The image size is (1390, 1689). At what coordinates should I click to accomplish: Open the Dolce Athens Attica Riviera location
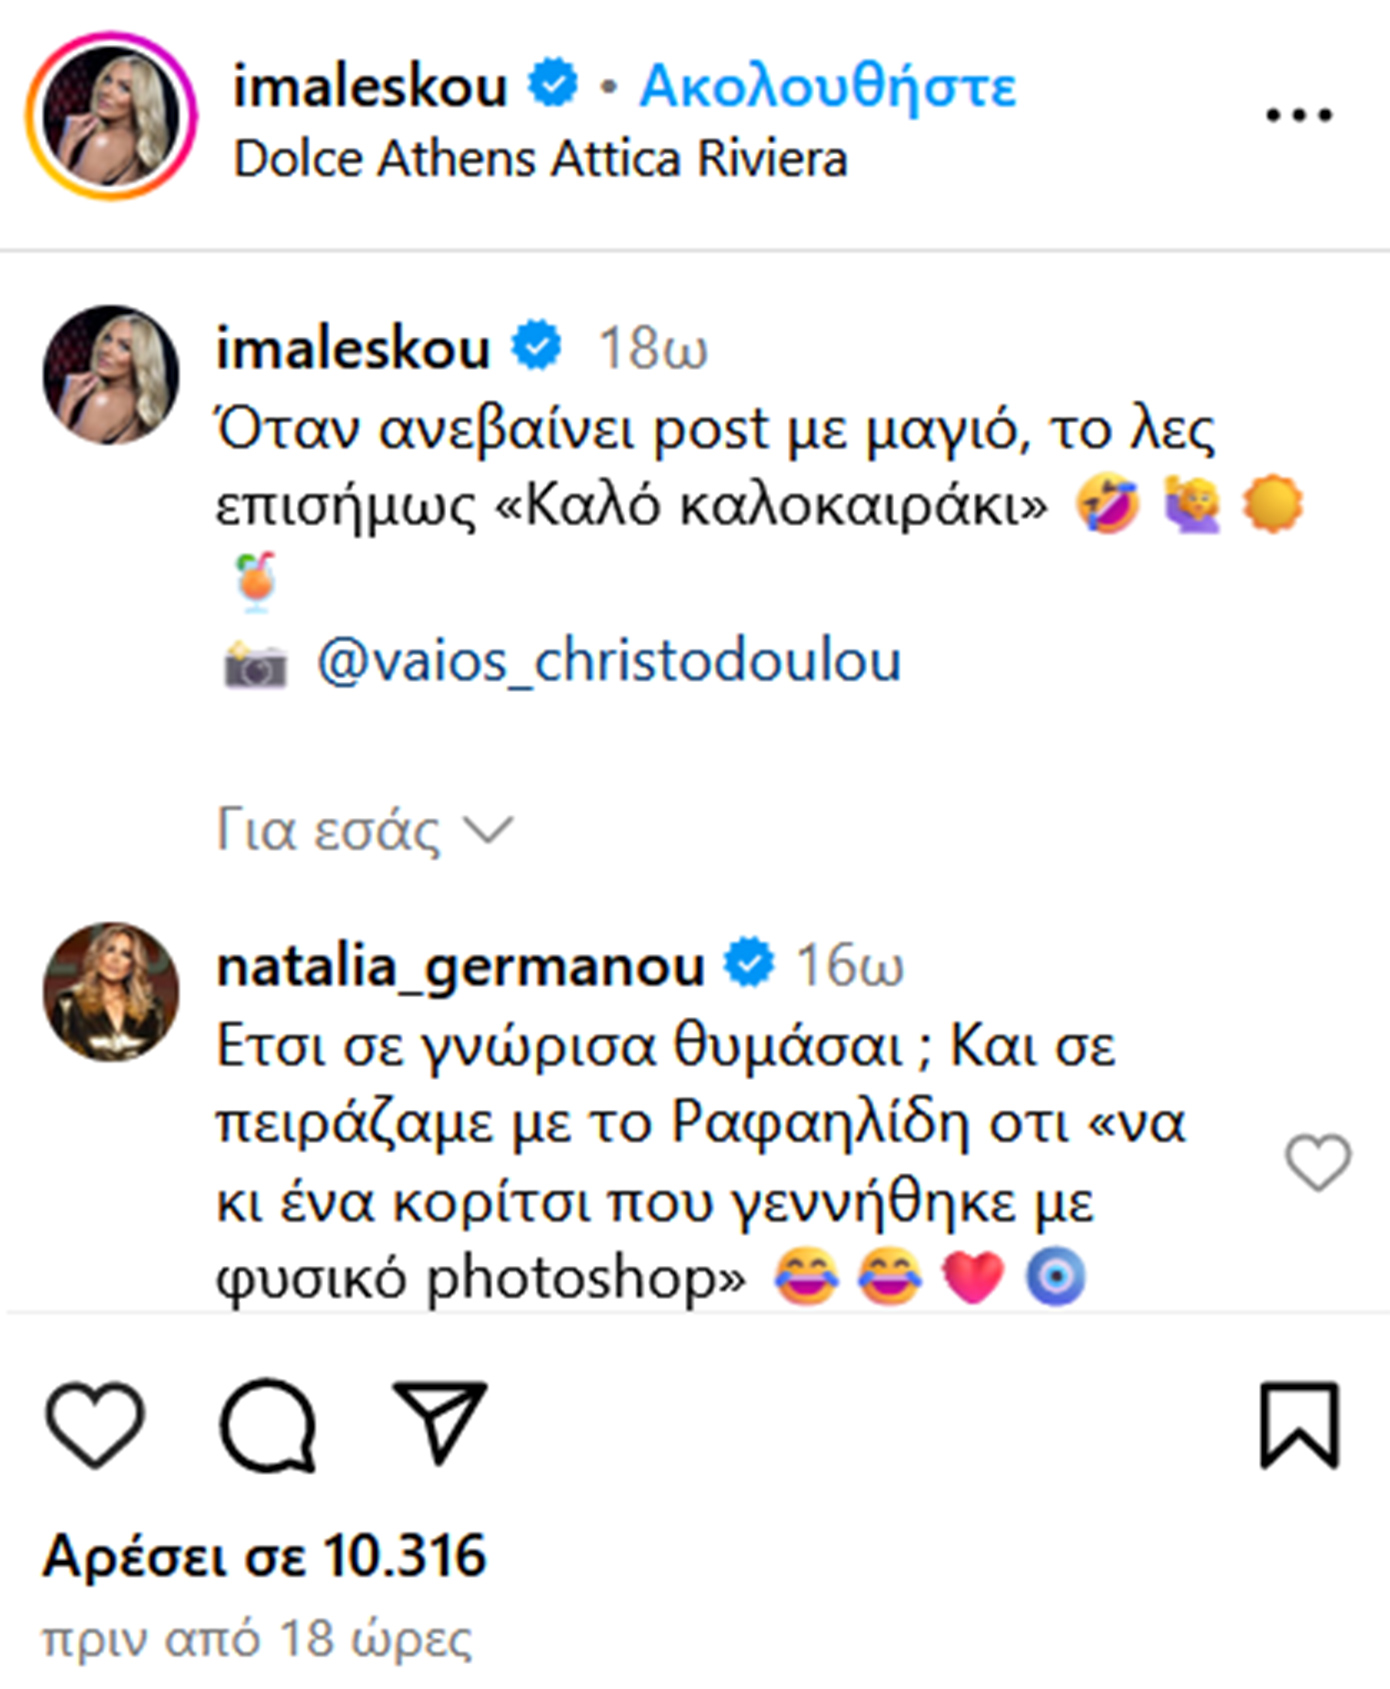pos(540,159)
